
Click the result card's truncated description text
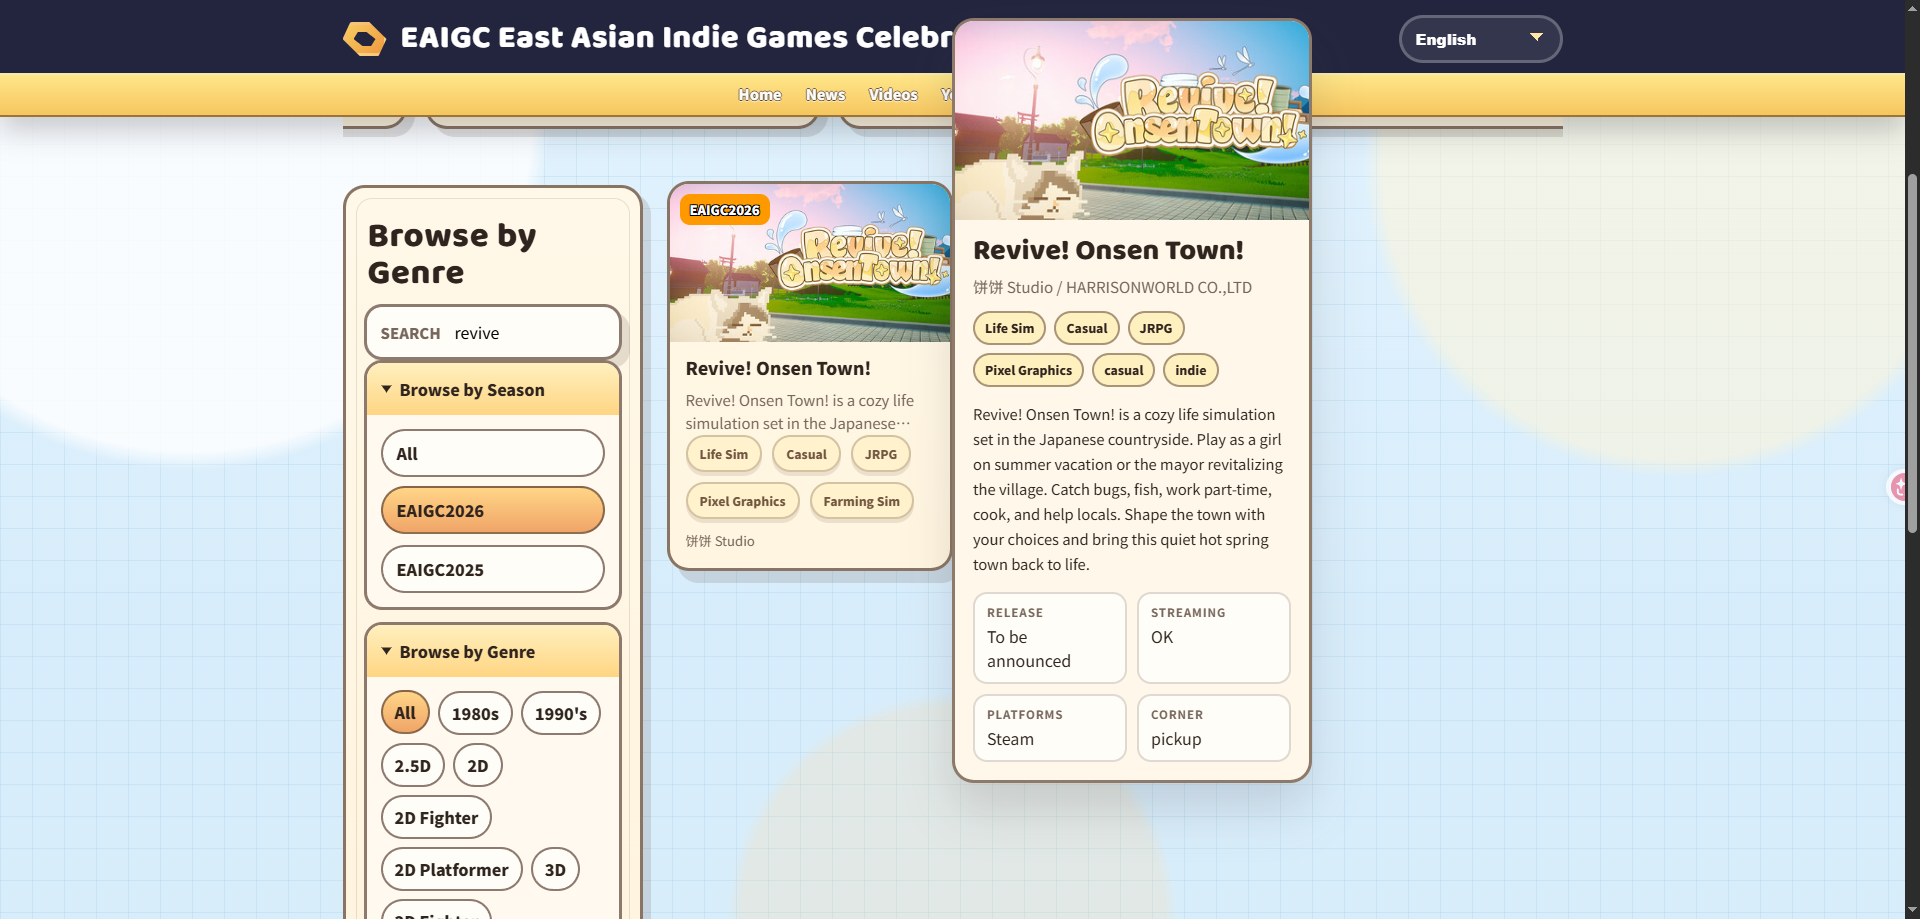tap(800, 412)
